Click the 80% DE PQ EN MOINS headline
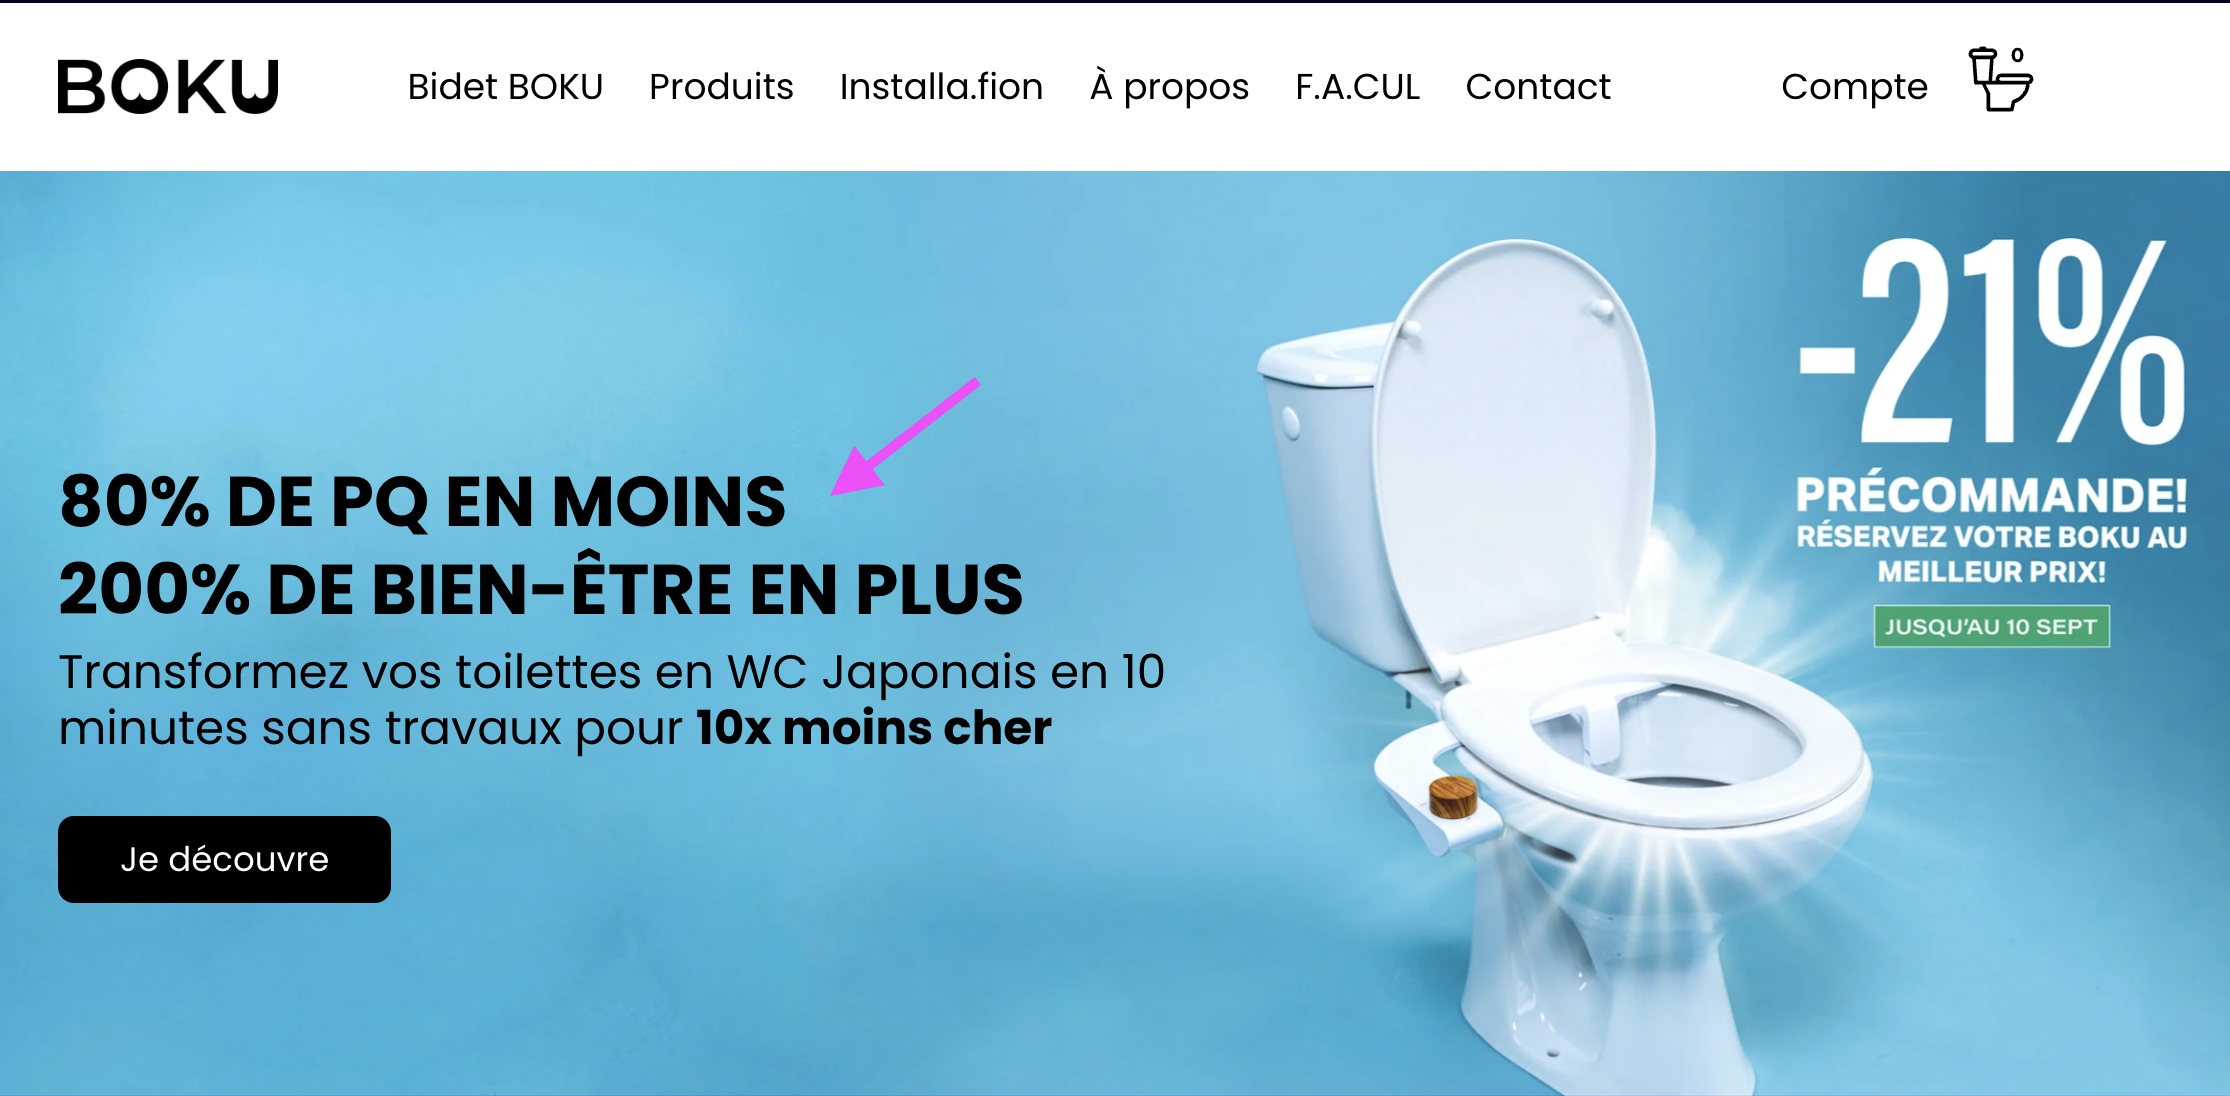 pyautogui.click(x=423, y=501)
